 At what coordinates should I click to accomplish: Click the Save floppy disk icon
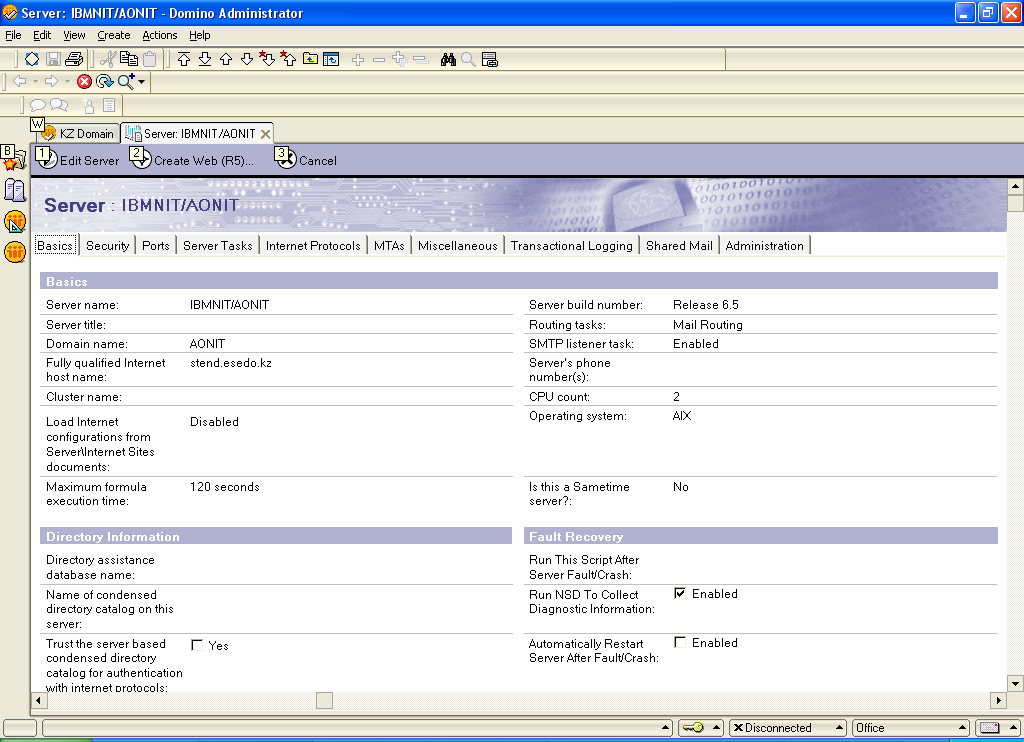click(54, 59)
